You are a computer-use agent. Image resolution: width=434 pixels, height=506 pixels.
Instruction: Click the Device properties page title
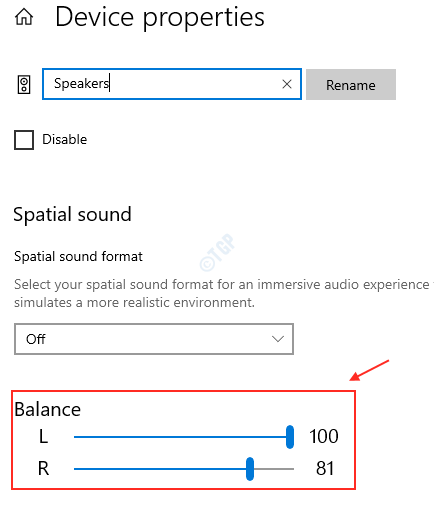[x=160, y=17]
